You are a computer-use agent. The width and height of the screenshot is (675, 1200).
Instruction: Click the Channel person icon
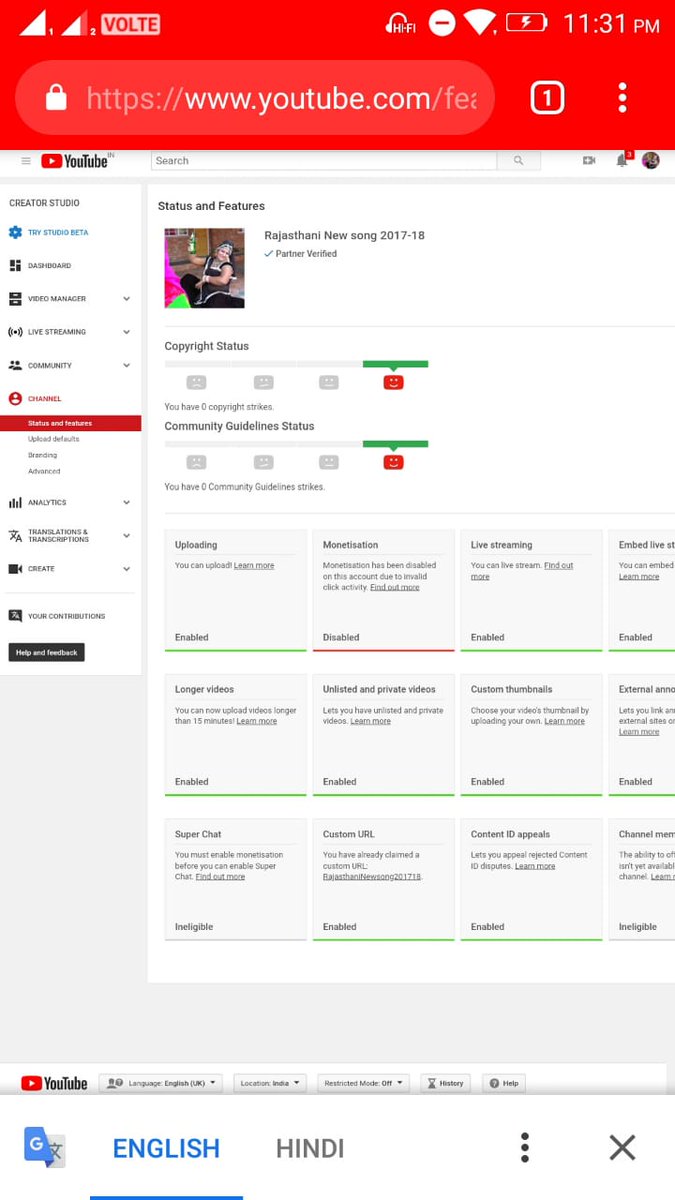click(x=15, y=399)
